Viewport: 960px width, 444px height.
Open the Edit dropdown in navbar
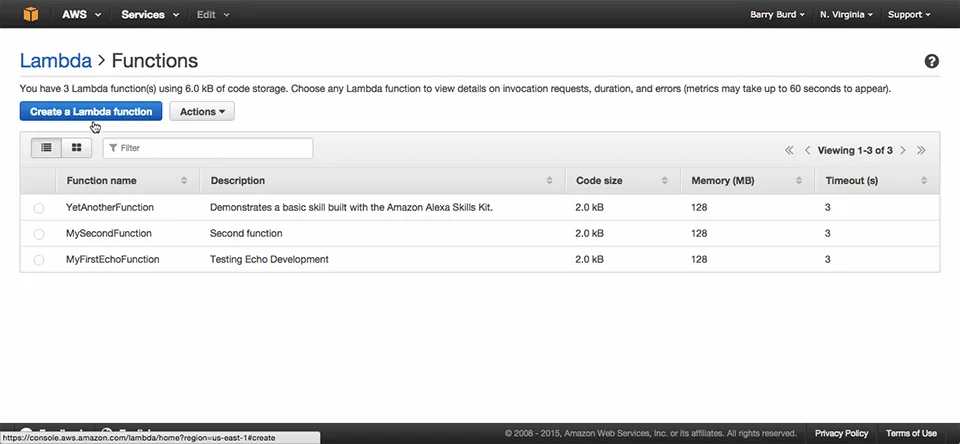(213, 14)
